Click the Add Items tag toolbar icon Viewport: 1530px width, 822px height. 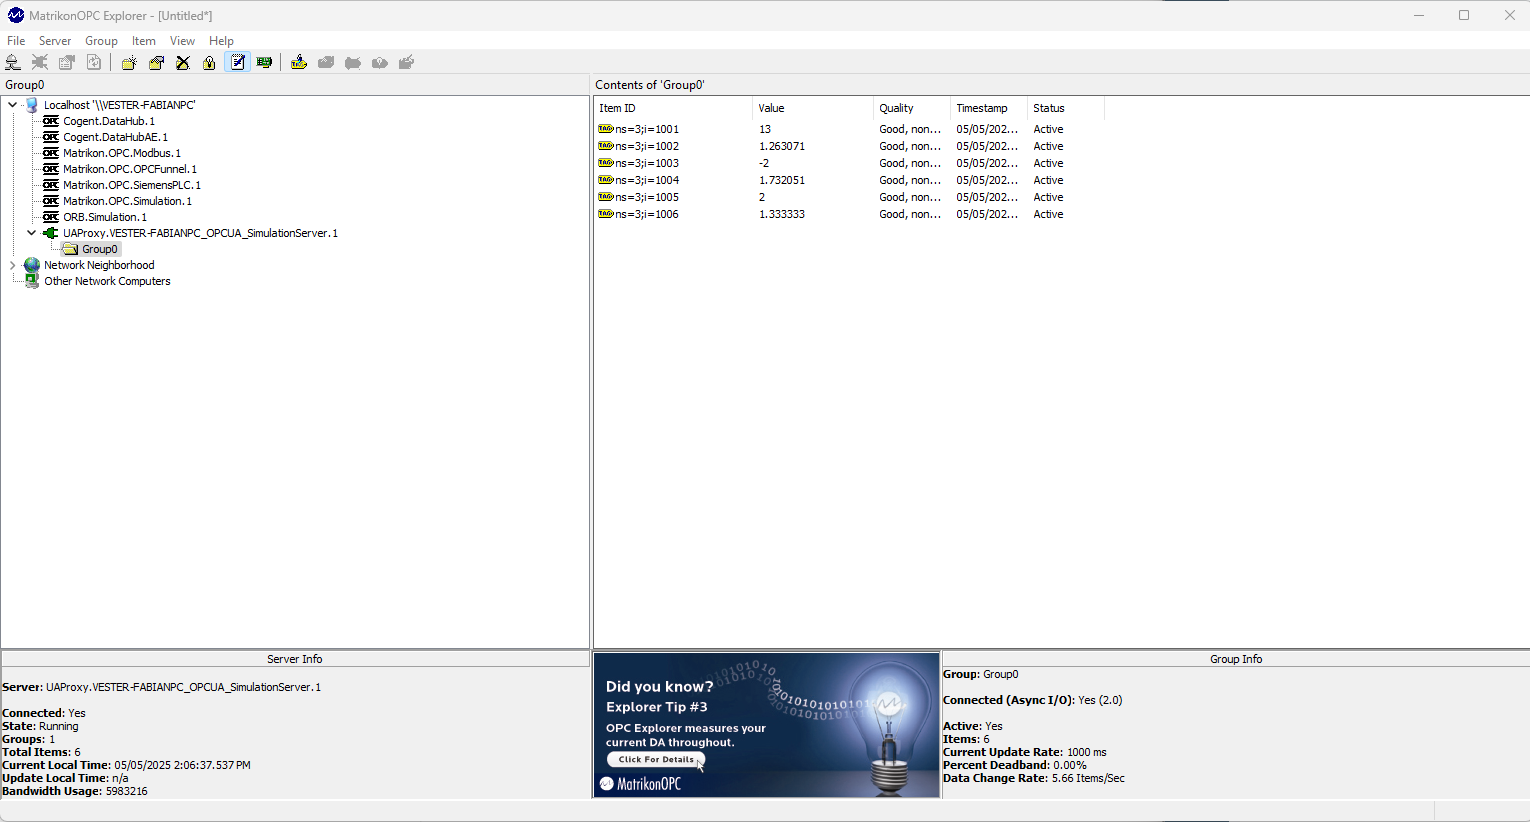pos(298,62)
